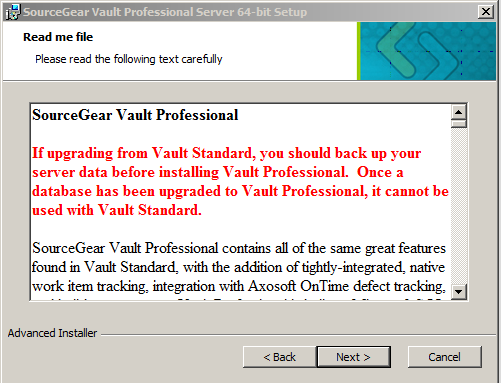Click the 'Read me file' header title

coord(58,37)
